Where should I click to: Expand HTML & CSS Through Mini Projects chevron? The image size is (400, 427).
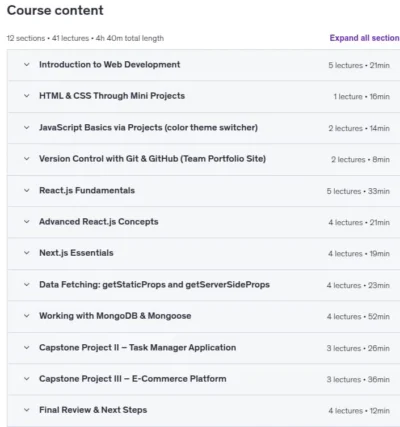click(27, 96)
